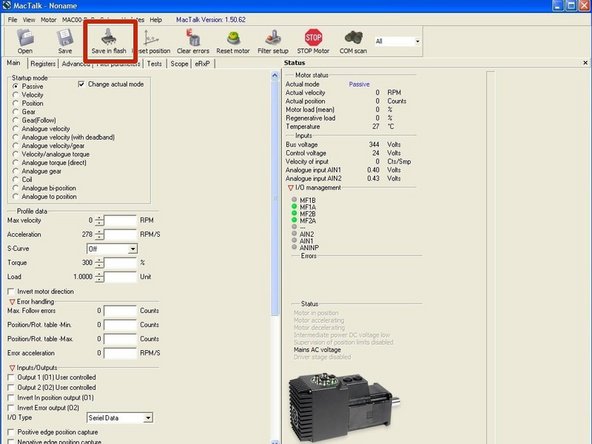Screen dimensions: 592x444
Task: Switch to the Scope tab
Action: (x=179, y=64)
